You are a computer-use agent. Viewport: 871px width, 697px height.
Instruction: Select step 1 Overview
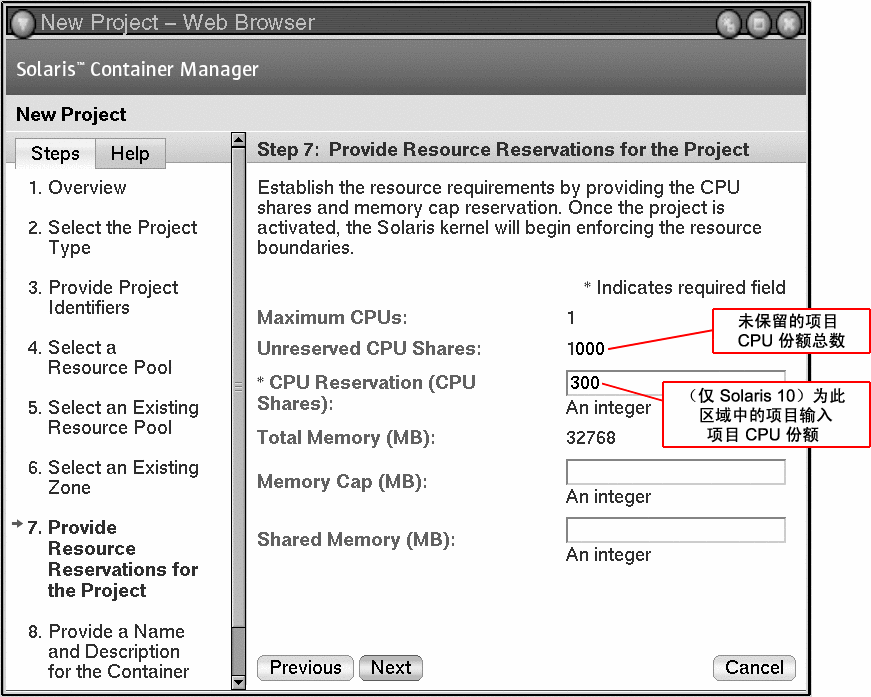pos(77,188)
